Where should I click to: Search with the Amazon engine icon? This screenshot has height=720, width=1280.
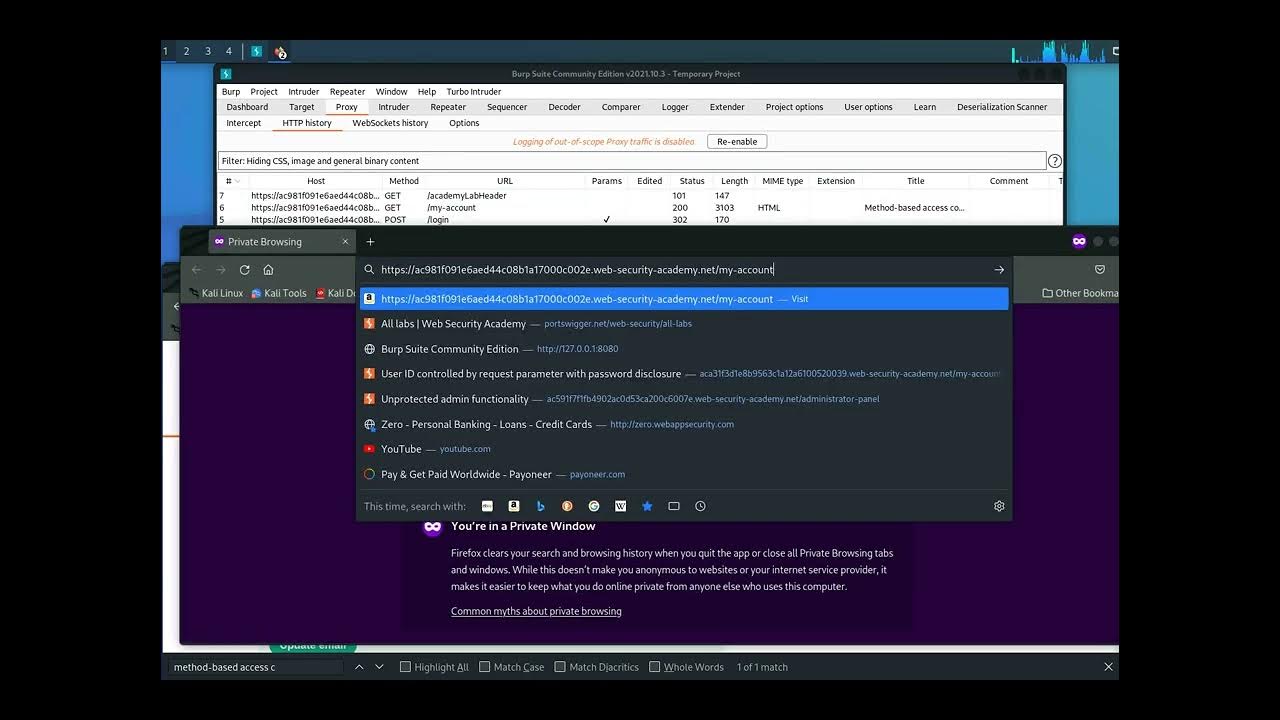tap(514, 506)
